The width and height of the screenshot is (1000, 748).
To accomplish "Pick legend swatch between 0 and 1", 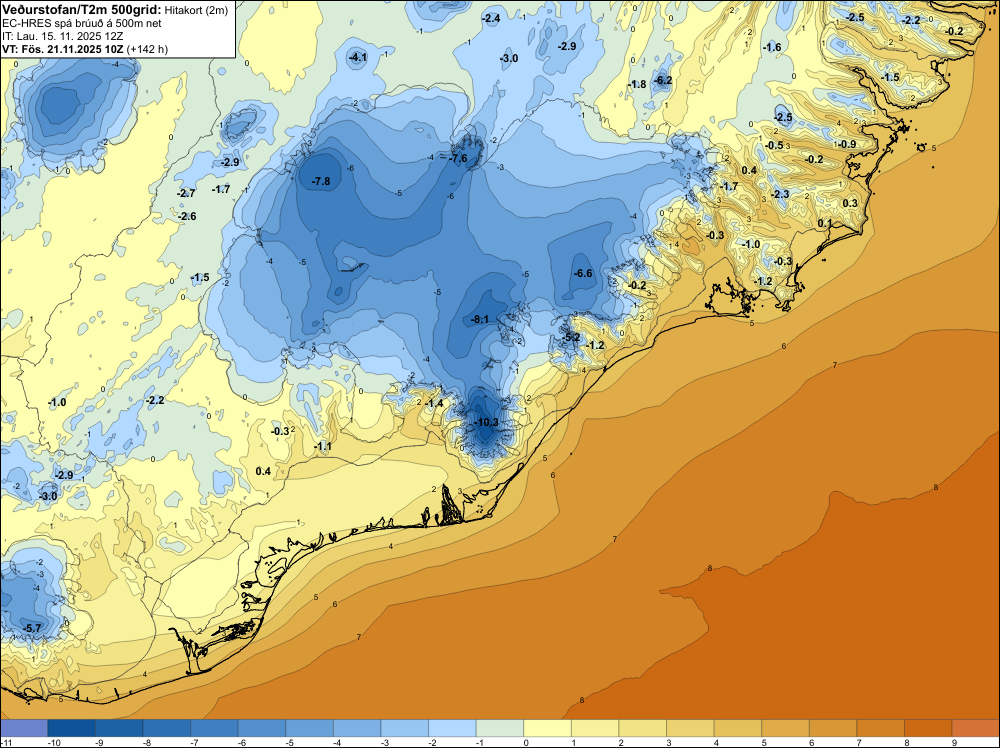I will [547, 728].
